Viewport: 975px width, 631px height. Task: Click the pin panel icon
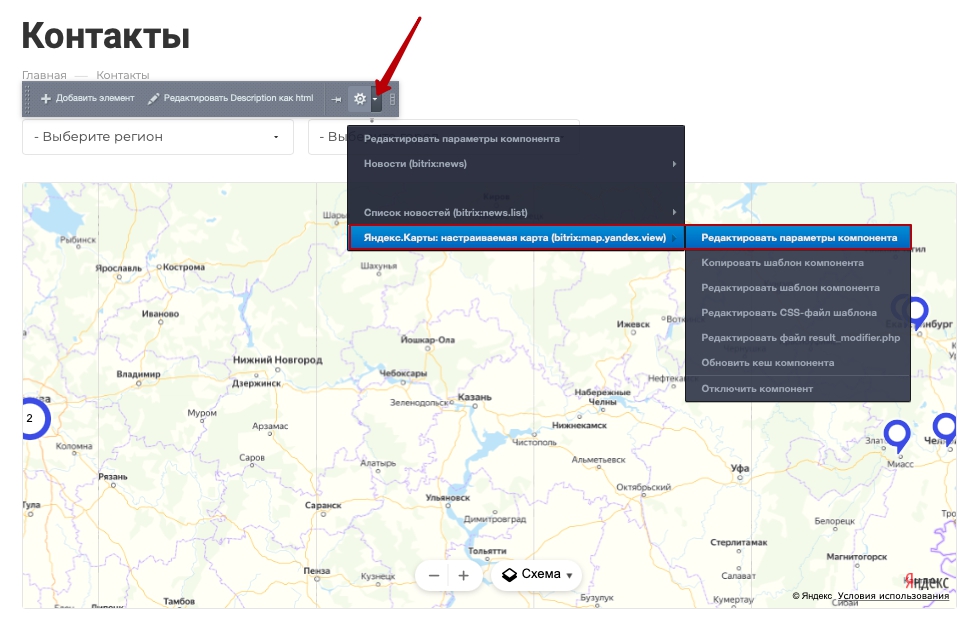[x=336, y=99]
